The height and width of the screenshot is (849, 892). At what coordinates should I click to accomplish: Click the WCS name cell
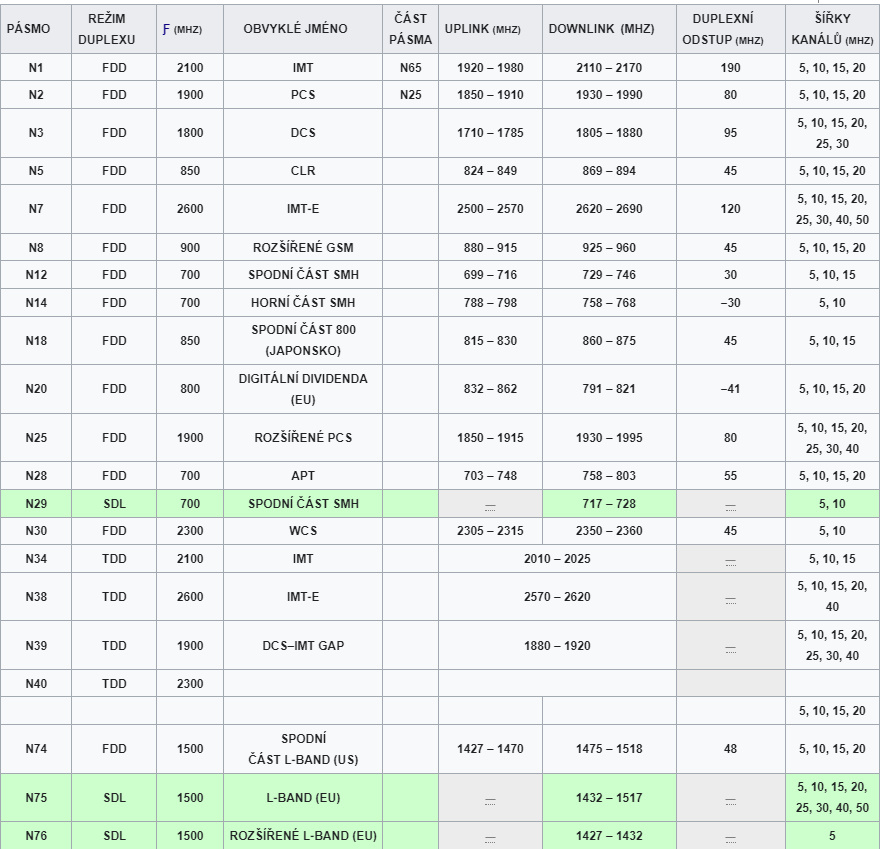pos(302,531)
